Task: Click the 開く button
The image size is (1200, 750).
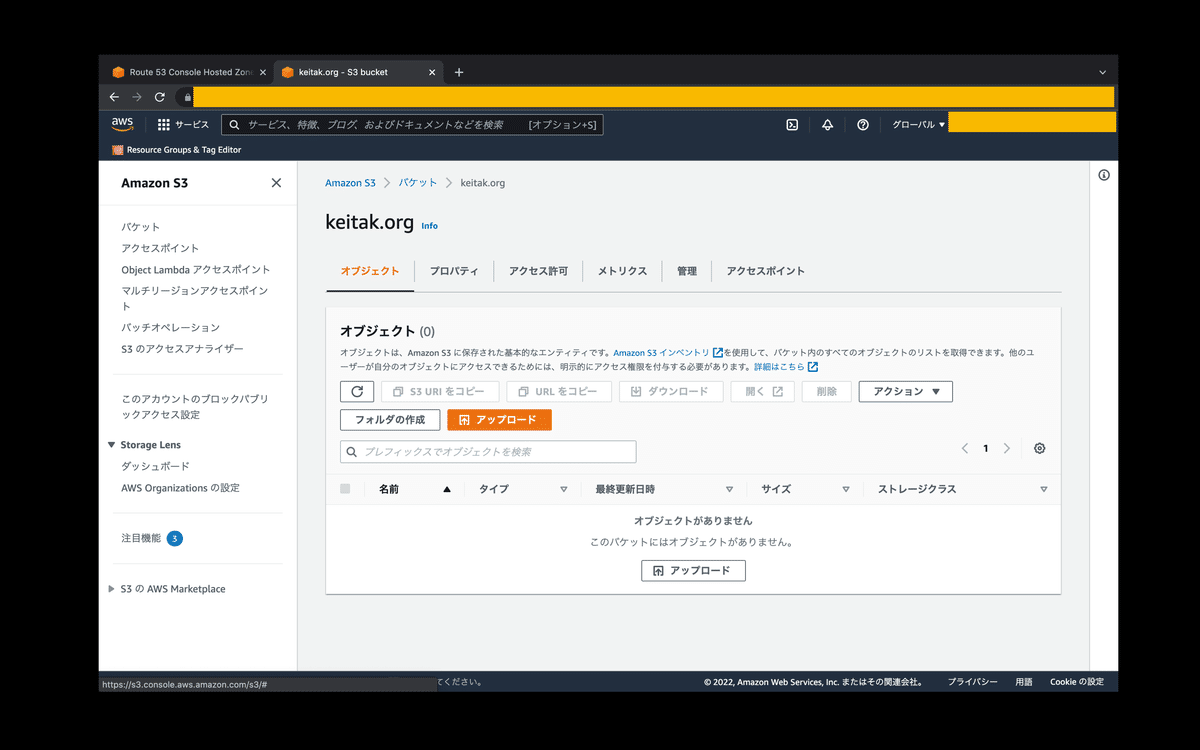Action: pyautogui.click(x=763, y=392)
